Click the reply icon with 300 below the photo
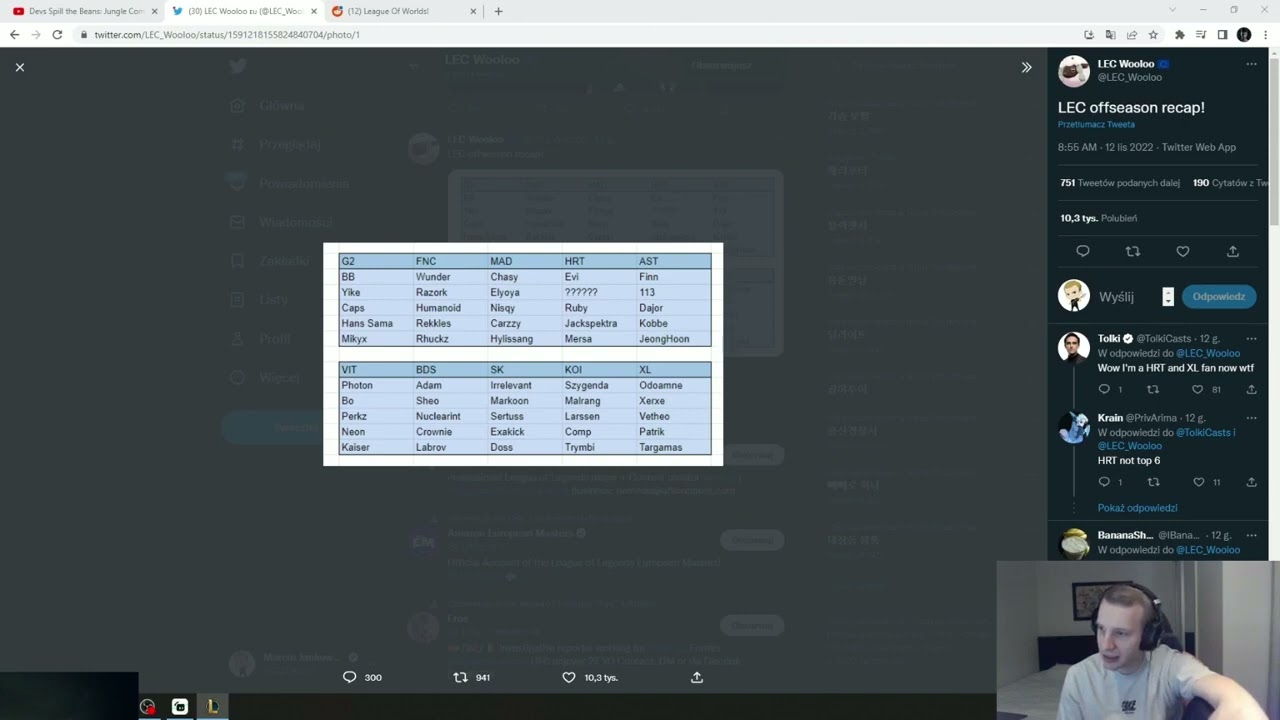This screenshot has height=720, width=1280. tap(349, 677)
